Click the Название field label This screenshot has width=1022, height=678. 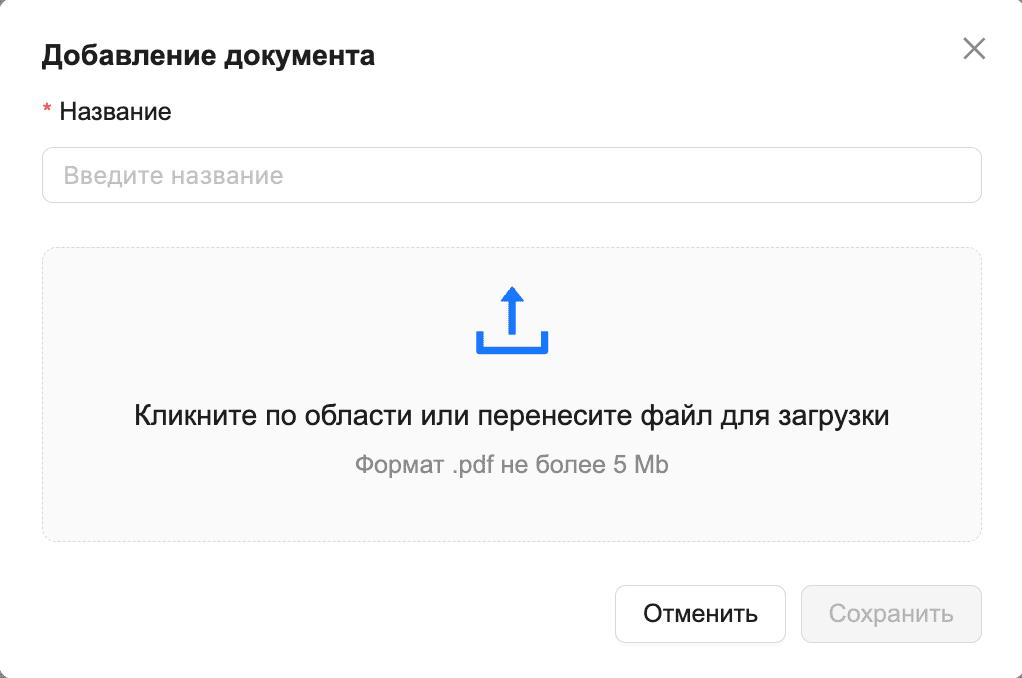pos(115,112)
